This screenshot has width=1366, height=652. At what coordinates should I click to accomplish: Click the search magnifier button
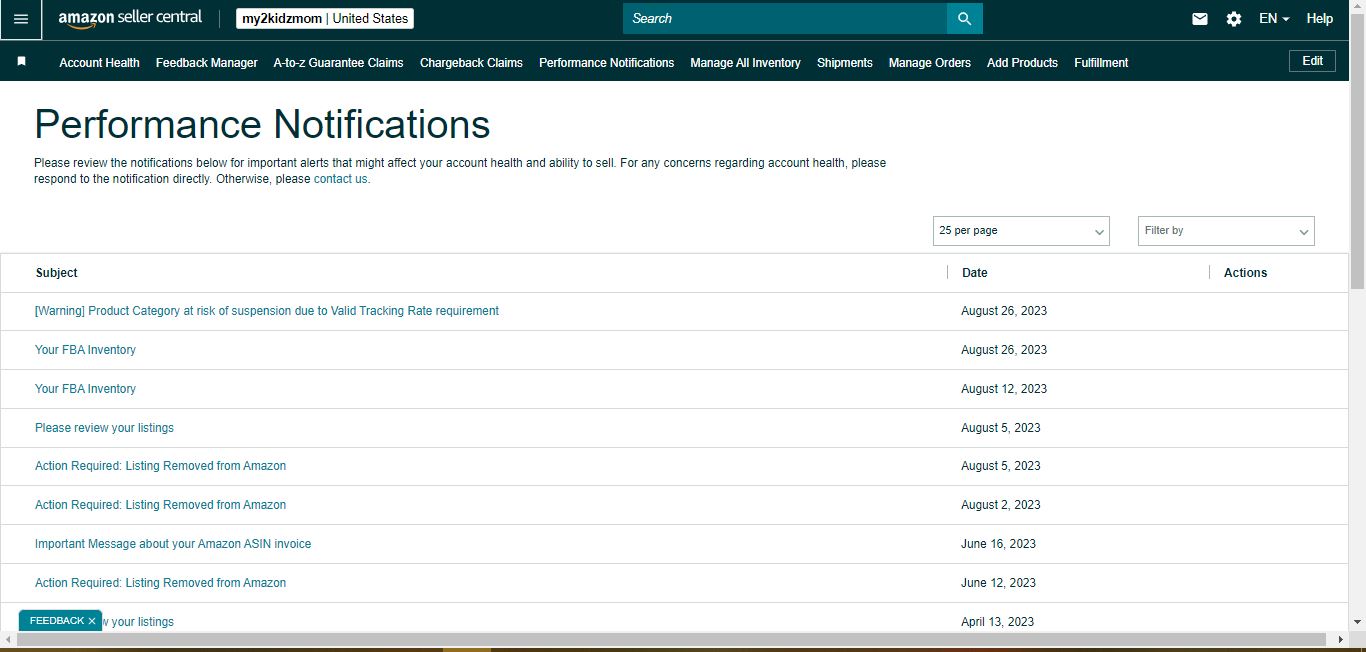click(x=964, y=18)
